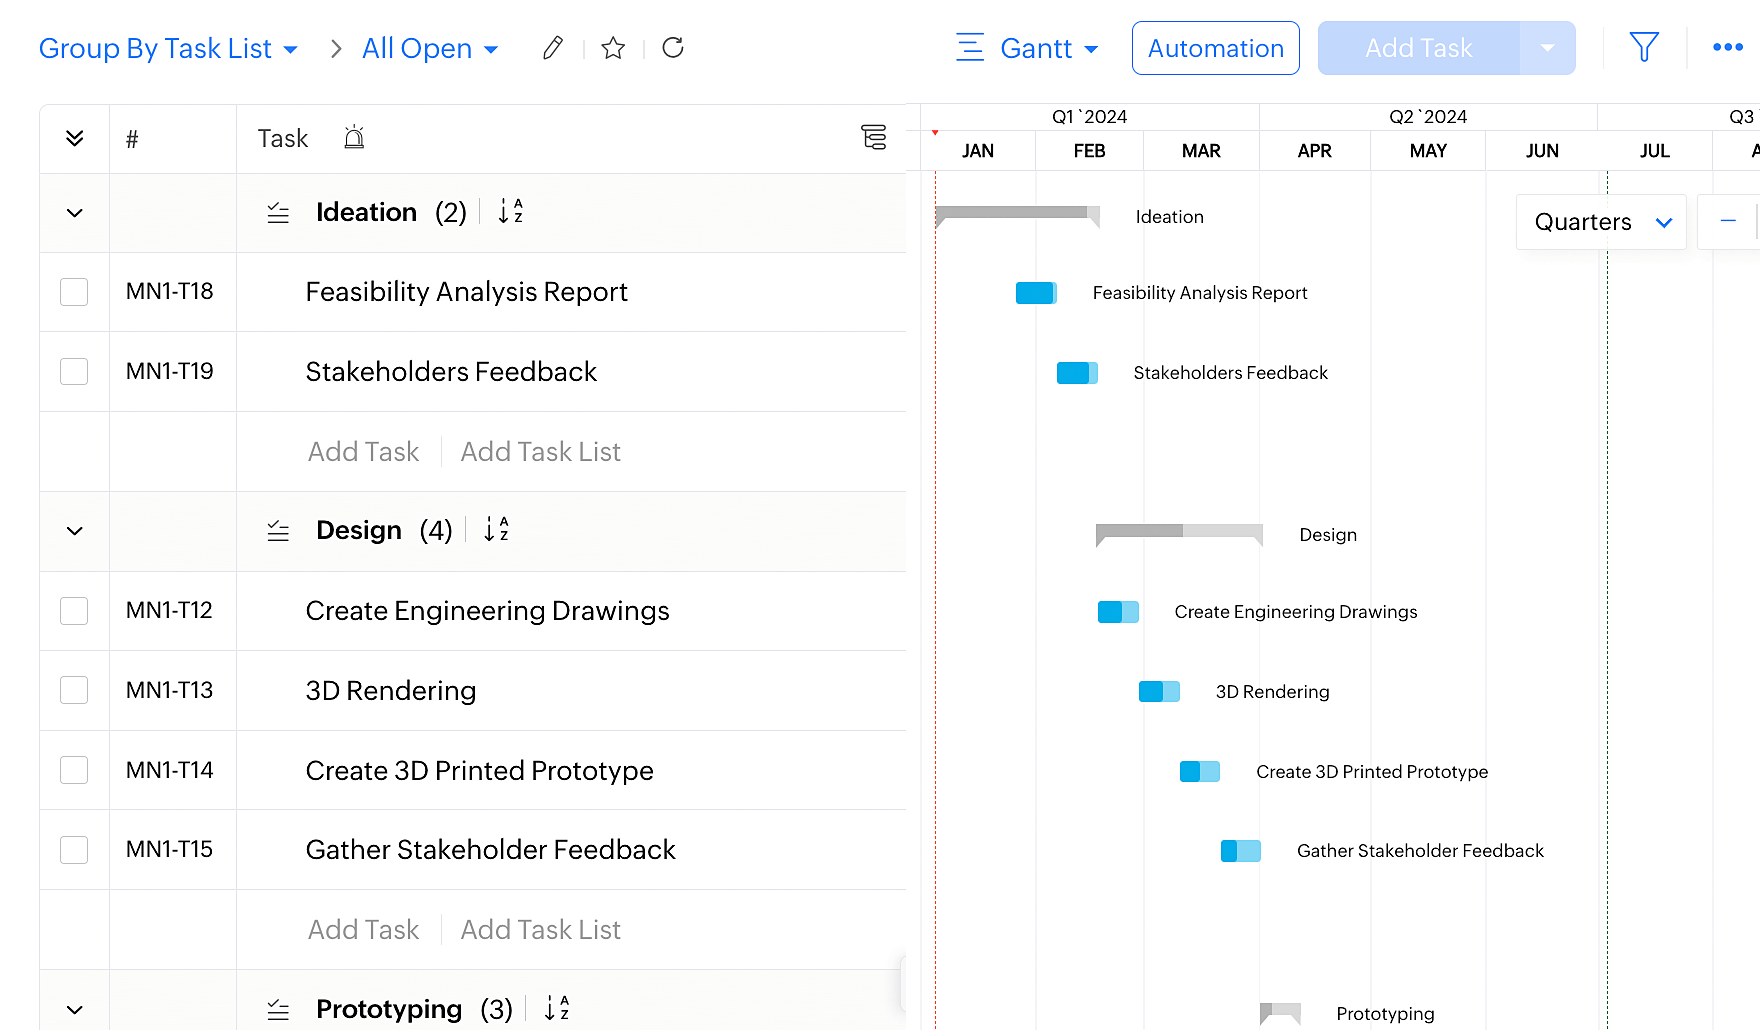
Task: Click the reminder bell icon in Task header
Action: click(x=354, y=138)
